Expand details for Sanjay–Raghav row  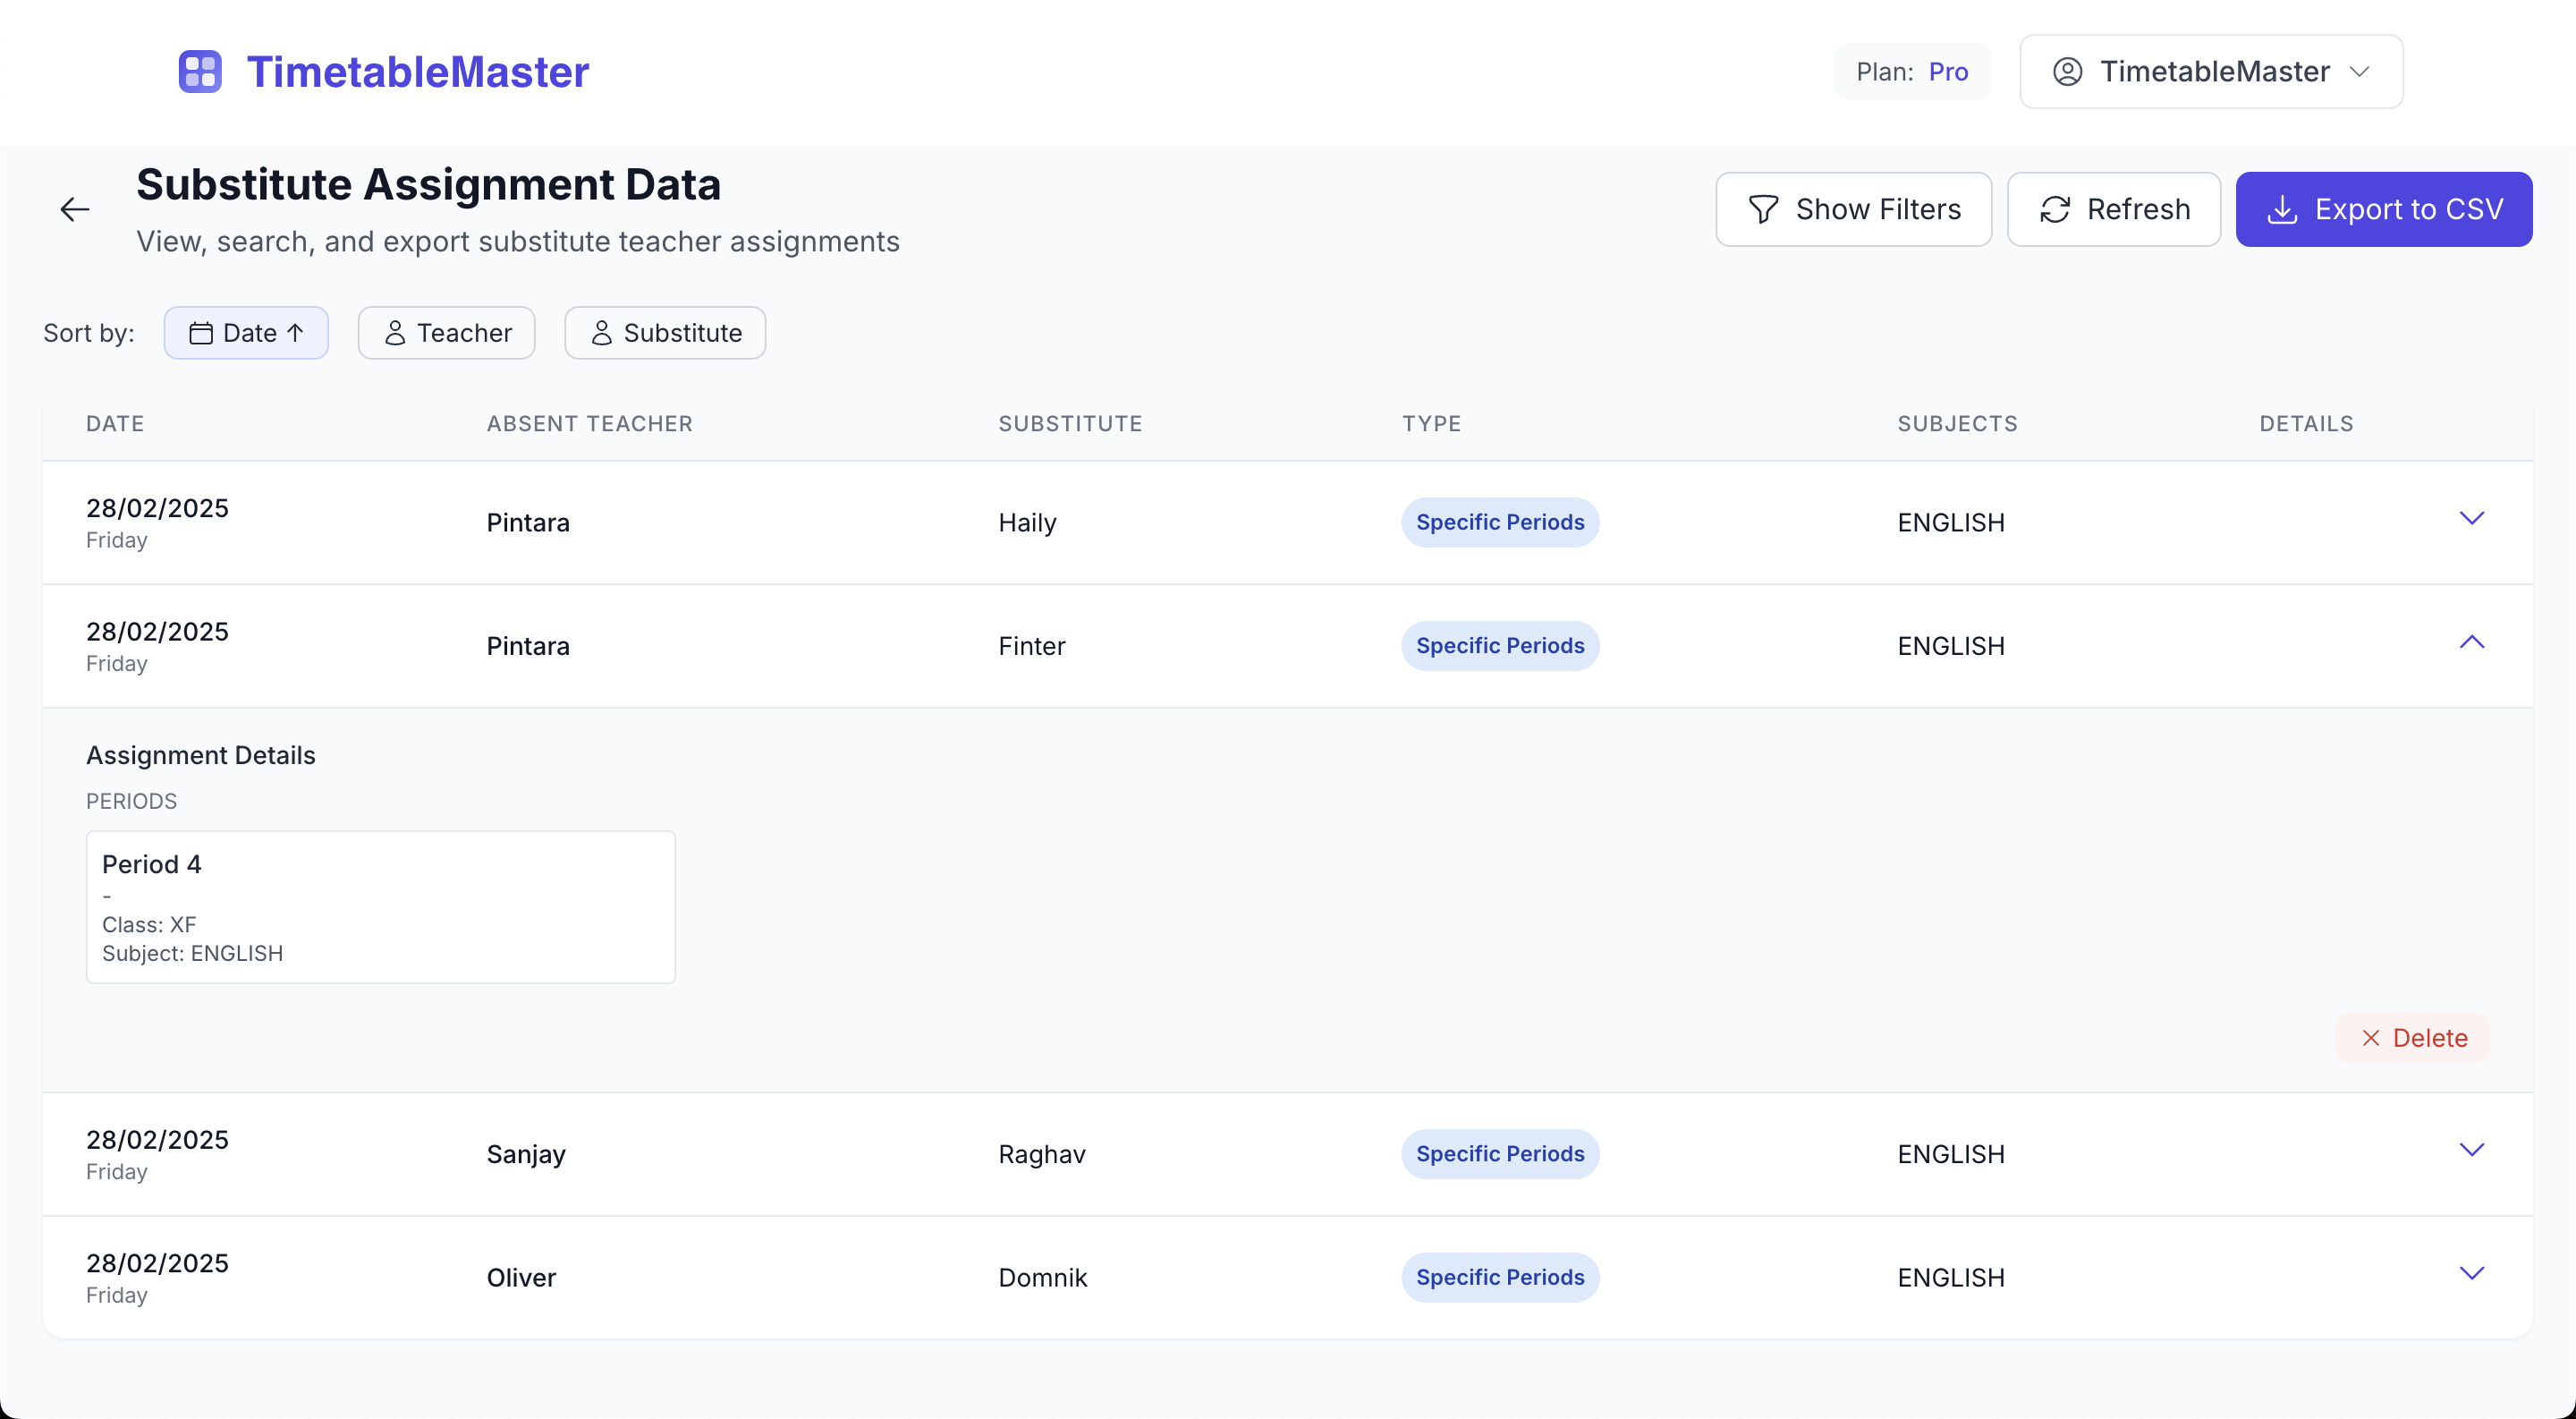coord(2472,1150)
